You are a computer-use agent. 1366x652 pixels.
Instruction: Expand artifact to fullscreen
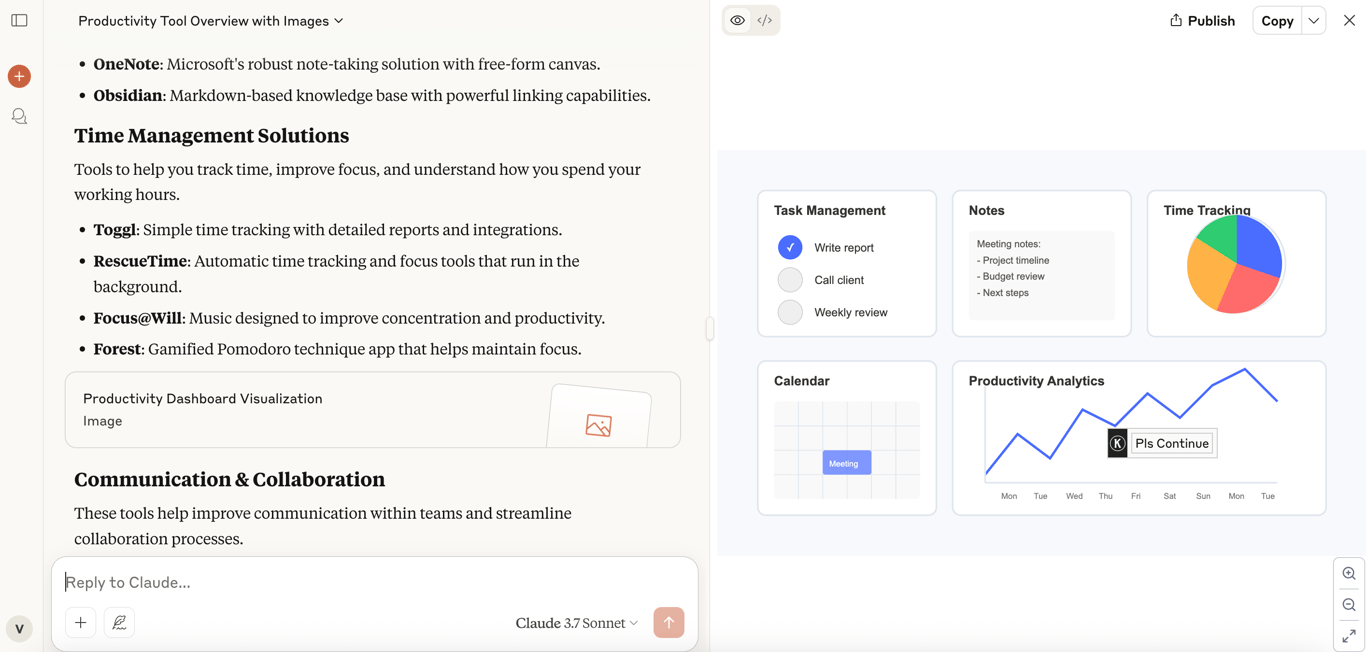pyautogui.click(x=1349, y=636)
